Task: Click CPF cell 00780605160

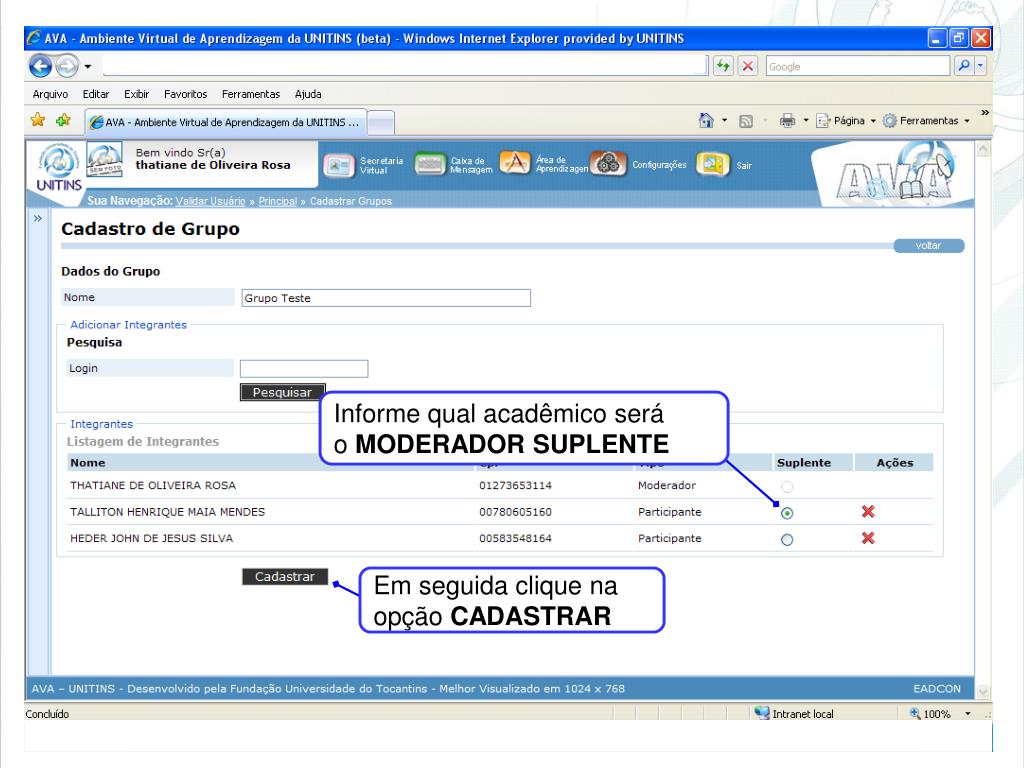Action: click(x=515, y=512)
